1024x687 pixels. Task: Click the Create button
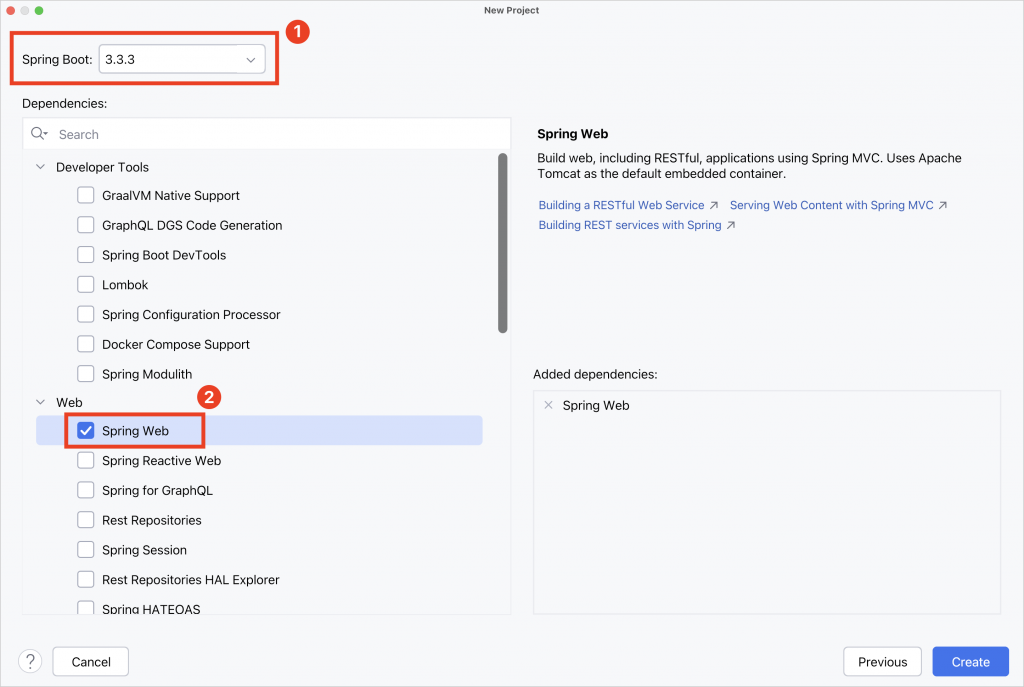970,662
